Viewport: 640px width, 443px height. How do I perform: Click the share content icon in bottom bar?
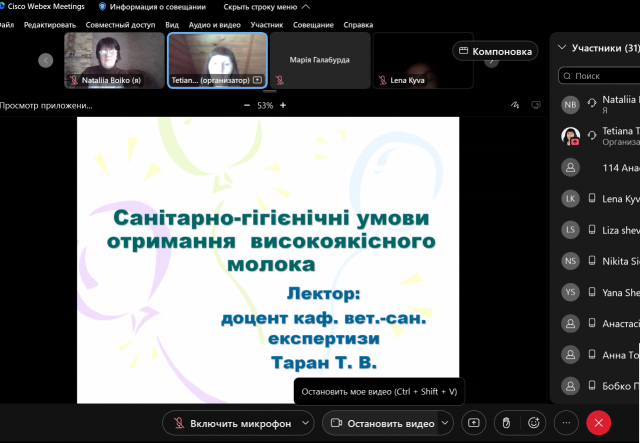click(473, 423)
